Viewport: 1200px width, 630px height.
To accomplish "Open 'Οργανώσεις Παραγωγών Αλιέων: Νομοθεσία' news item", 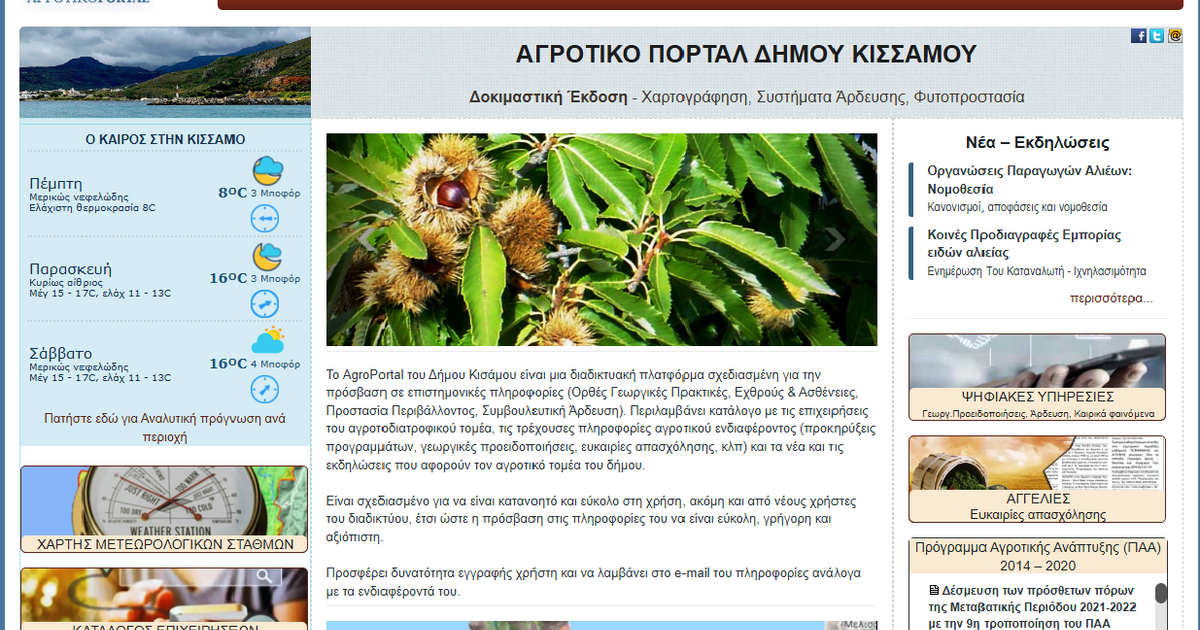I will pos(1029,179).
